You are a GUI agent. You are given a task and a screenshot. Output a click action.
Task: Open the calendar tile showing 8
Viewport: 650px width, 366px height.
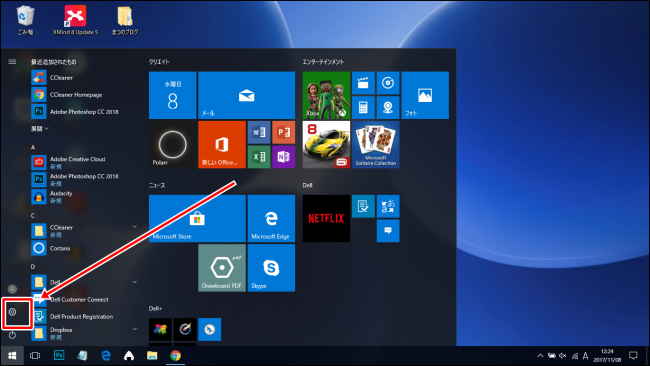[172, 95]
